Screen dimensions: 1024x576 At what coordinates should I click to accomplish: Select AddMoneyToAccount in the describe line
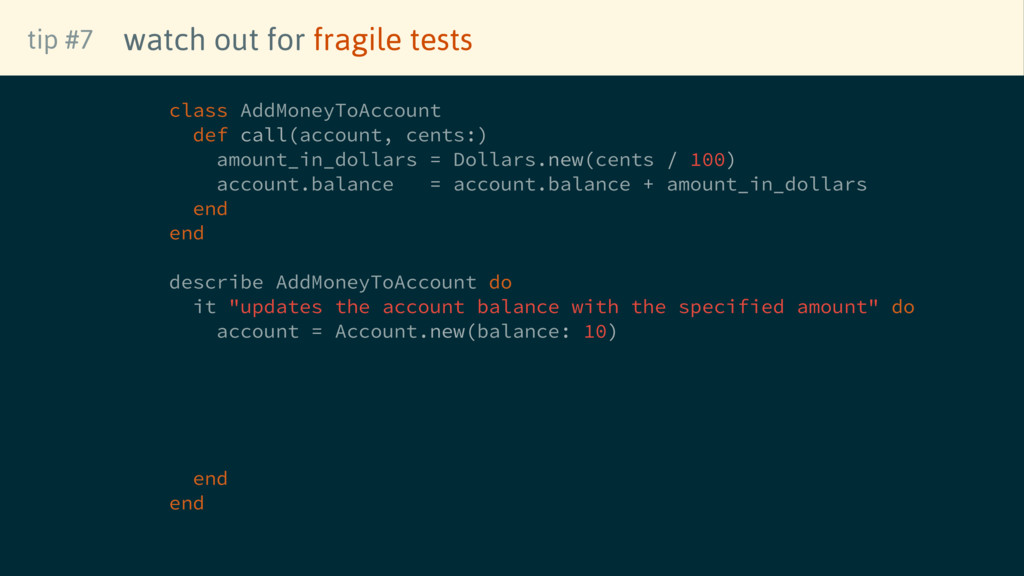click(376, 282)
